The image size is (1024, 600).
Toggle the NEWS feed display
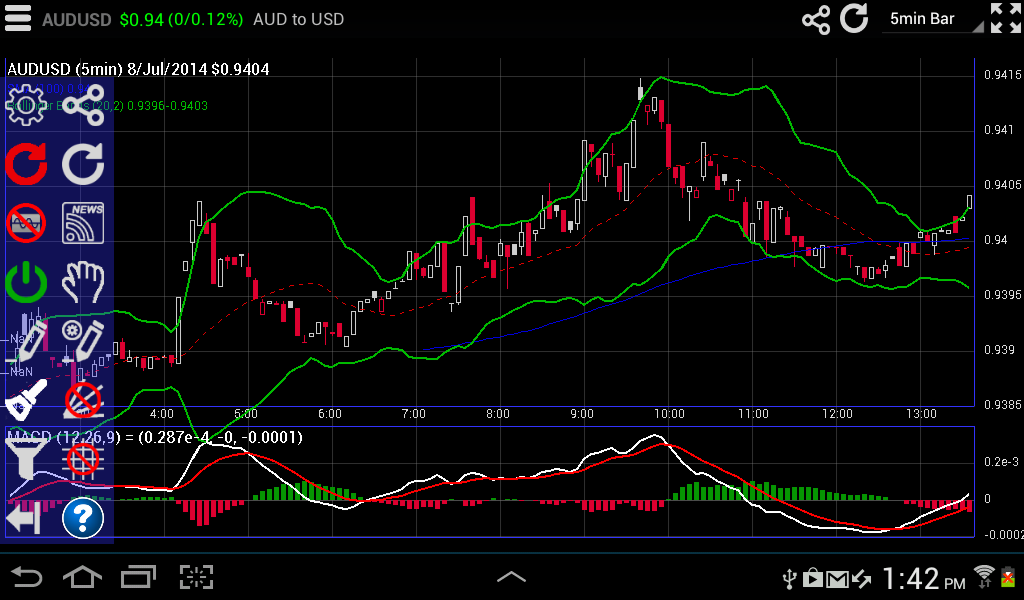(x=84, y=222)
